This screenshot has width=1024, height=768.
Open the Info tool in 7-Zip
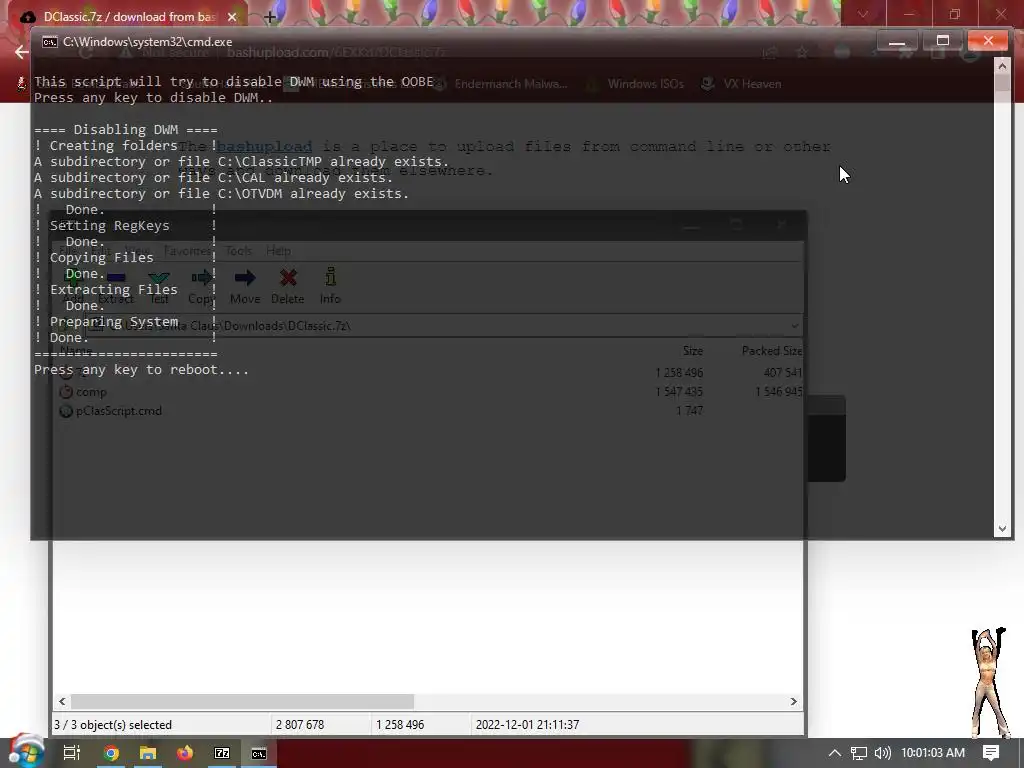(x=330, y=286)
